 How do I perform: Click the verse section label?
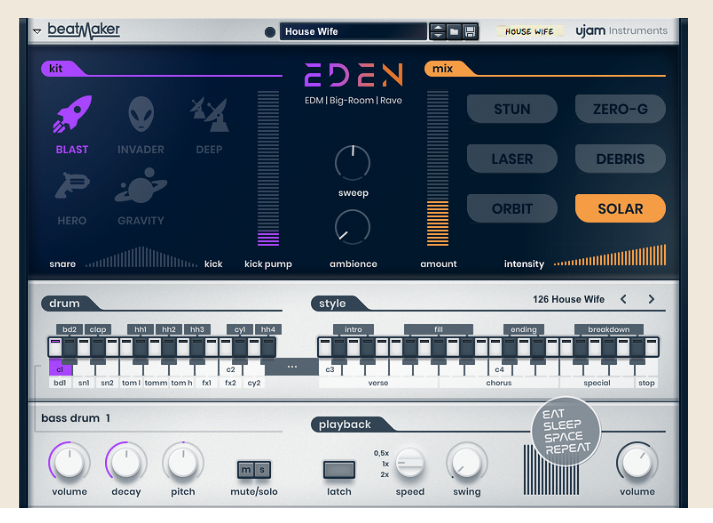[378, 383]
